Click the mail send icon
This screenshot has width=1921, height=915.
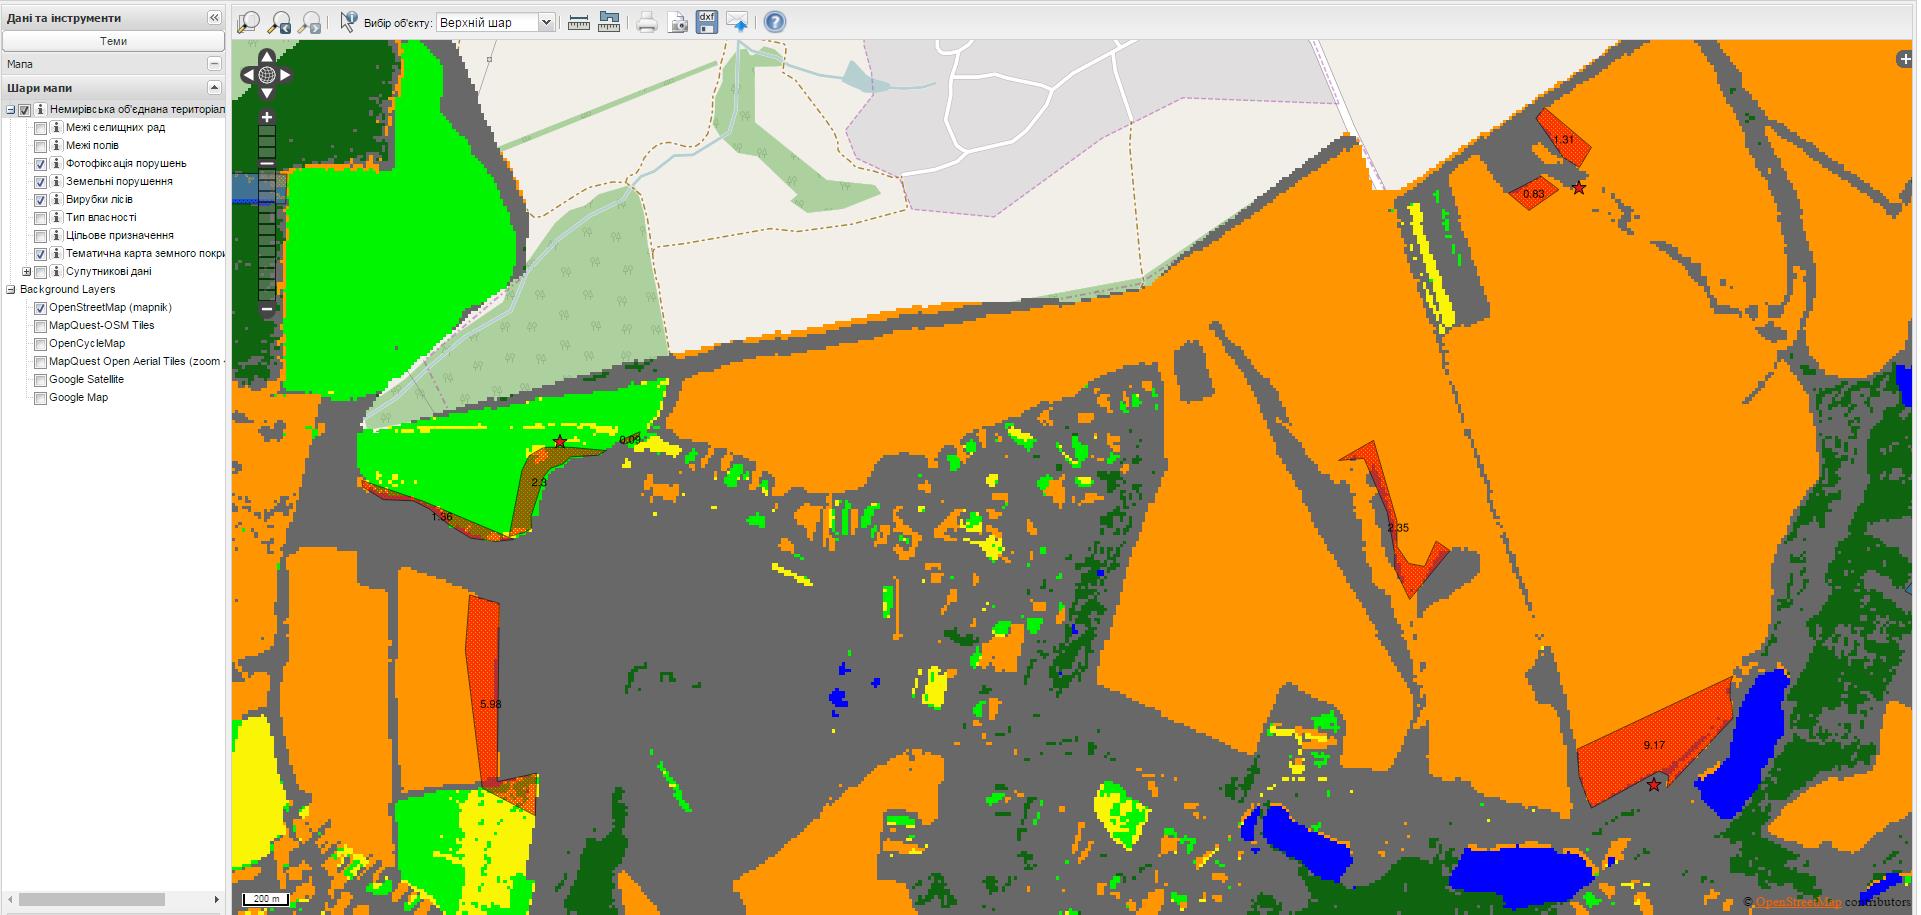[x=737, y=22]
